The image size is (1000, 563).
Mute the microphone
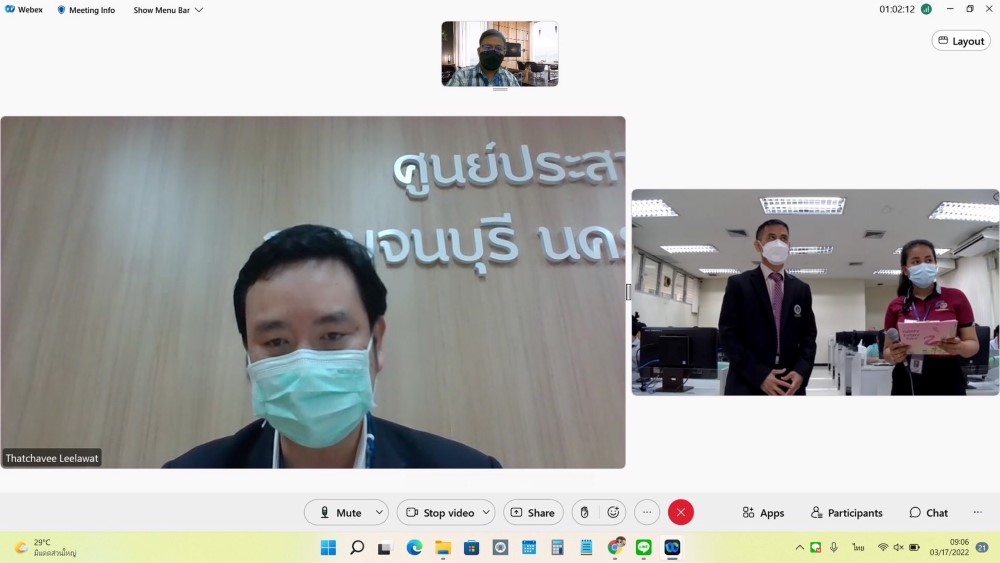coord(339,513)
